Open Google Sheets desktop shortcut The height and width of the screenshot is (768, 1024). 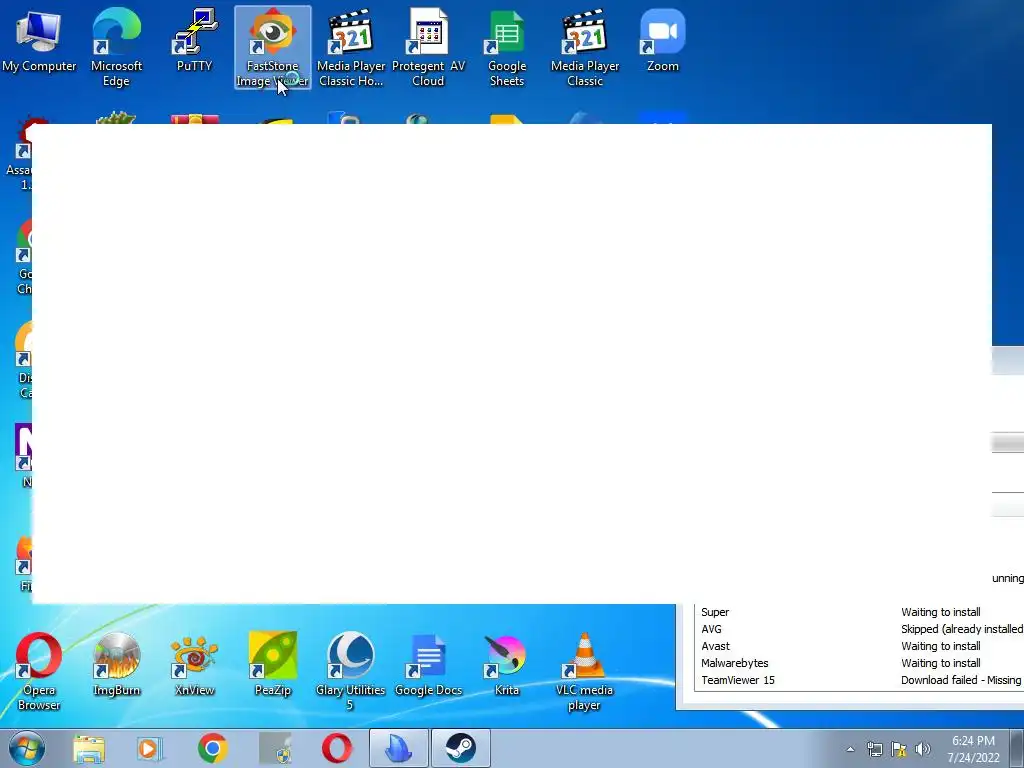coord(507,47)
